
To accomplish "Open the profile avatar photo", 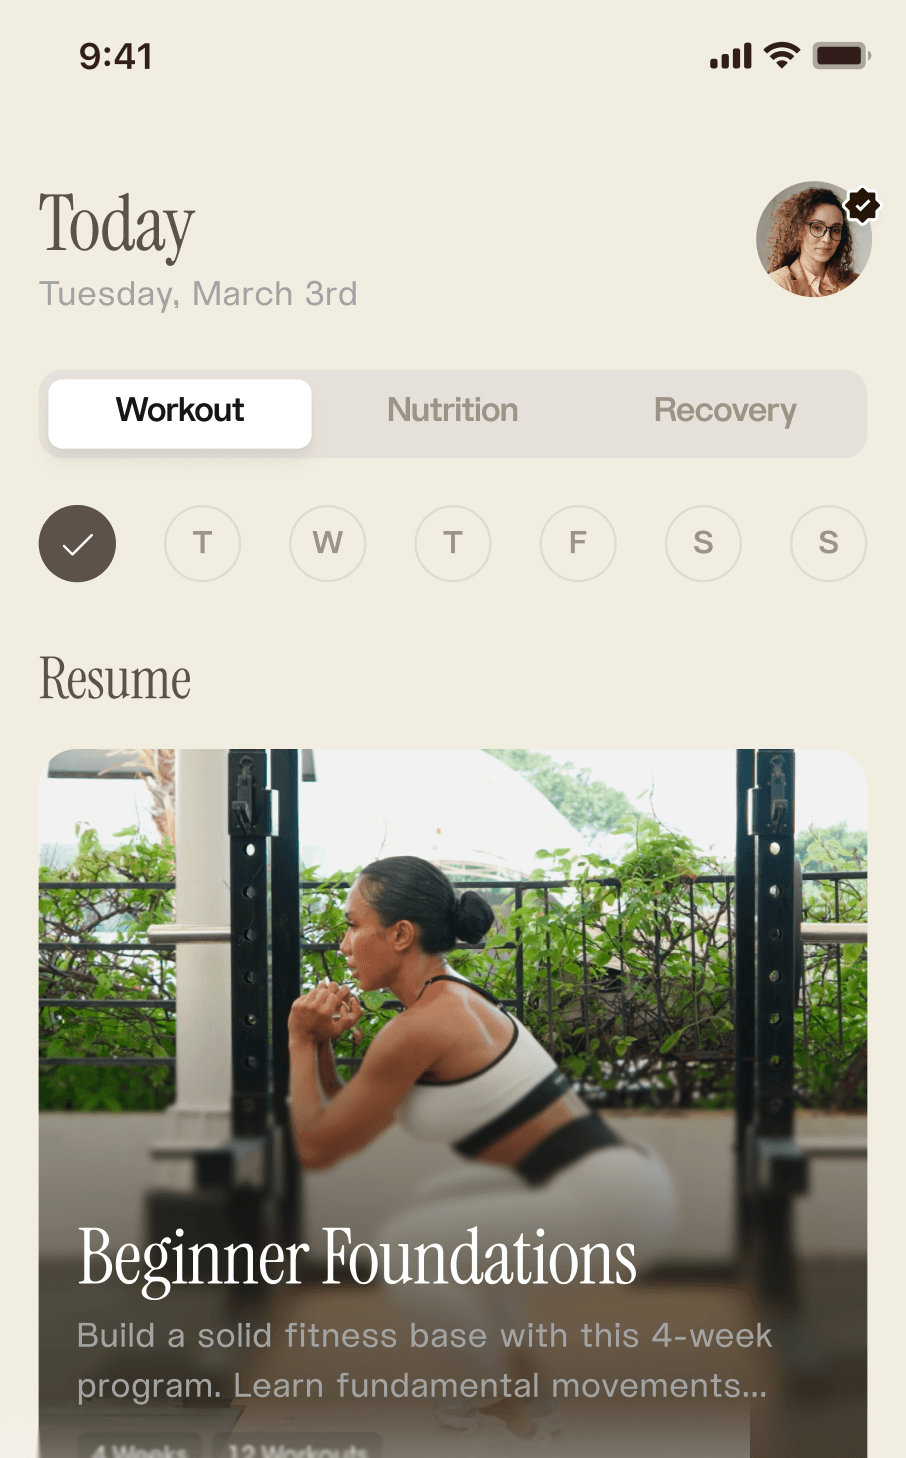I will [814, 239].
